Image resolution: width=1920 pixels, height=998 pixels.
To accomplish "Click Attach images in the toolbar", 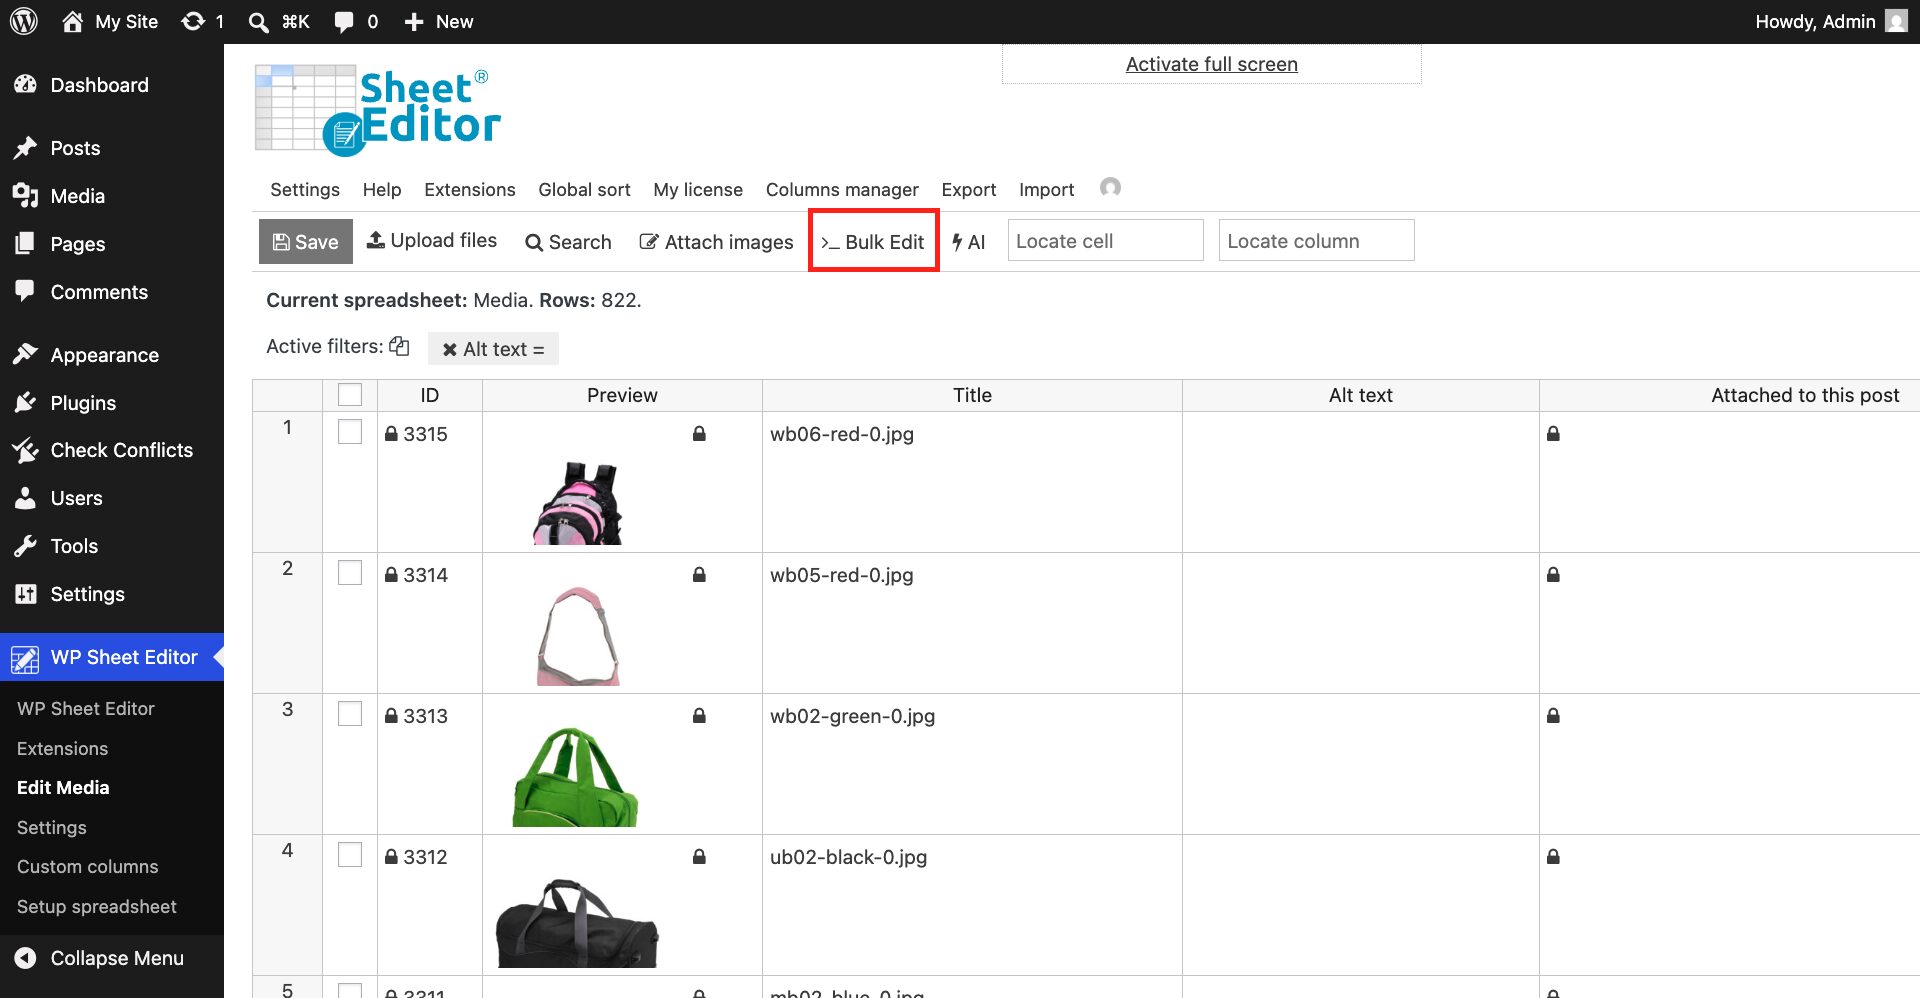I will (x=716, y=242).
